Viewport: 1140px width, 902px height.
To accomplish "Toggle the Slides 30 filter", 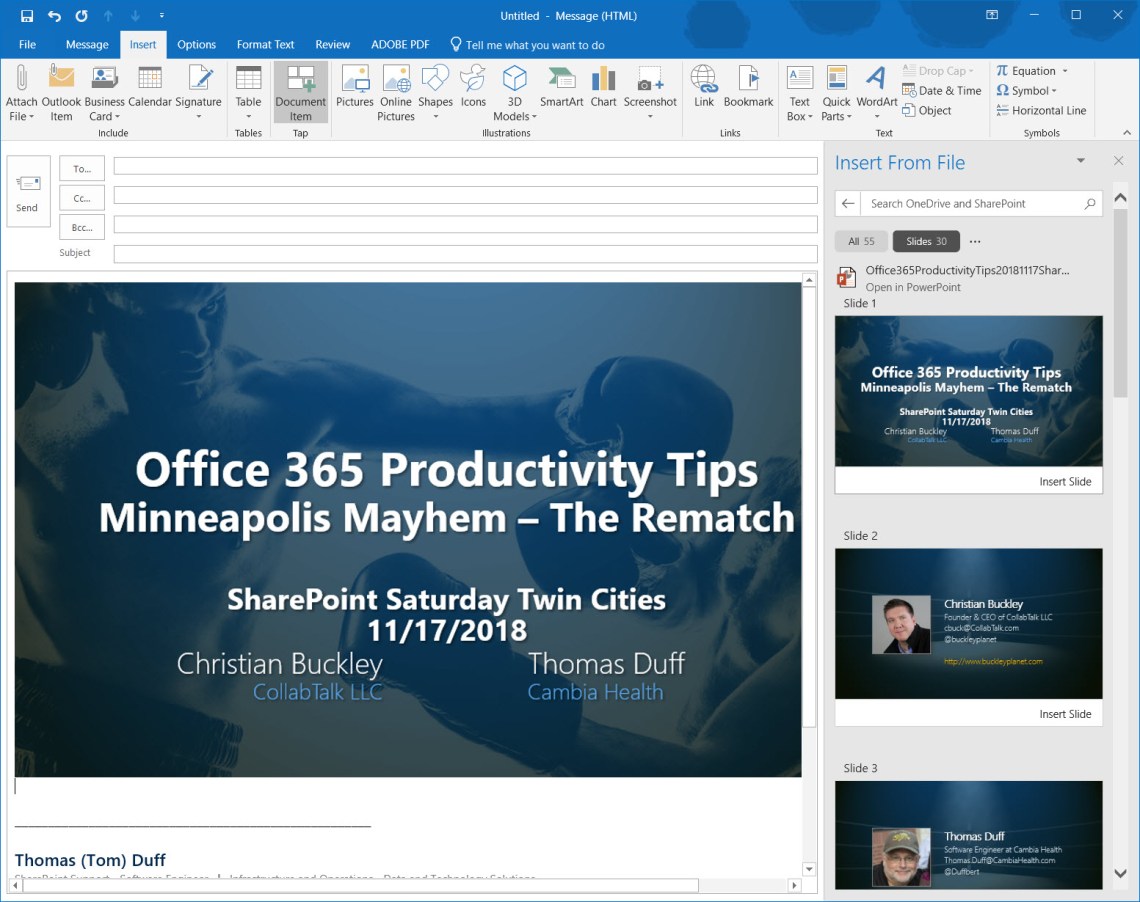I will 926,241.
